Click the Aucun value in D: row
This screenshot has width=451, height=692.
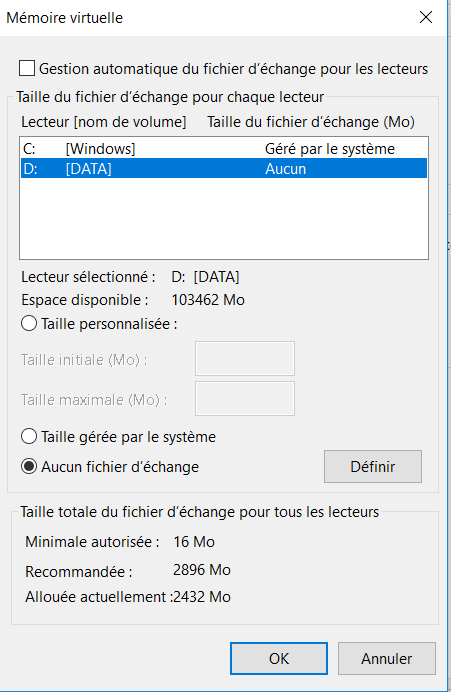(286, 169)
